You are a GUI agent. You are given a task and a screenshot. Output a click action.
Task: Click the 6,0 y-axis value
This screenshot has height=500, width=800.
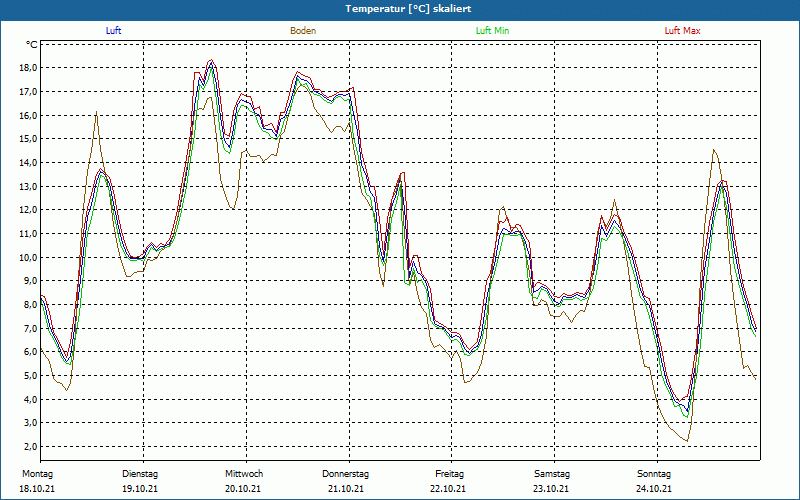31,352
